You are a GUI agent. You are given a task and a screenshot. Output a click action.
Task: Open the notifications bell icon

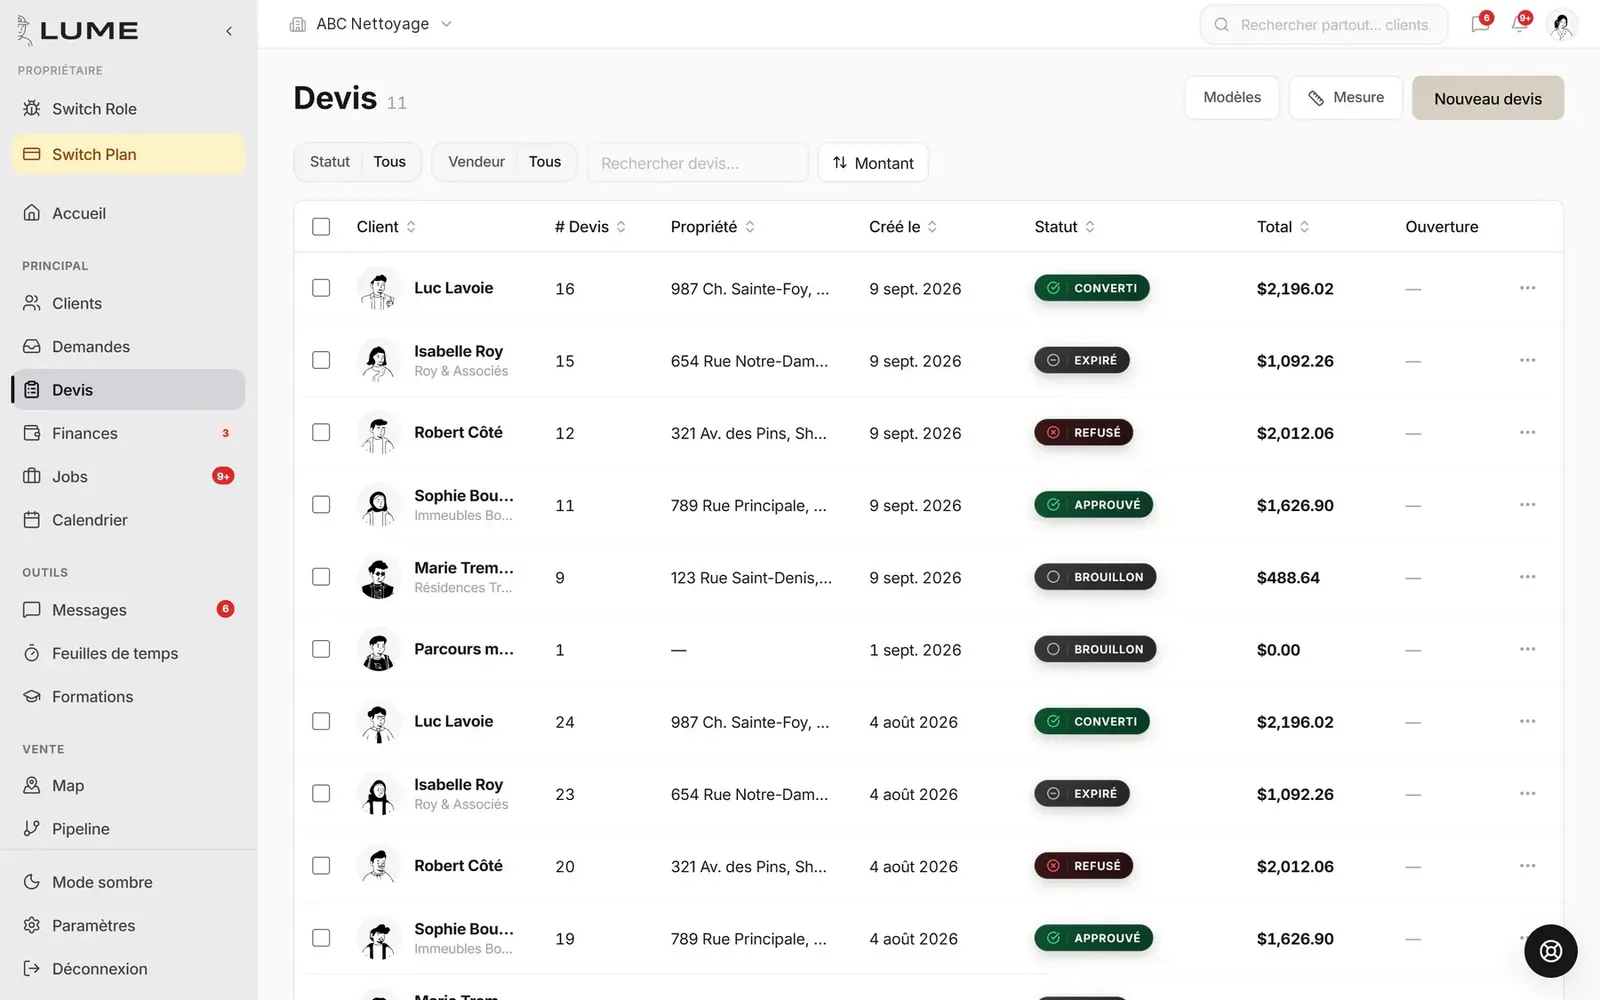[x=1520, y=24]
